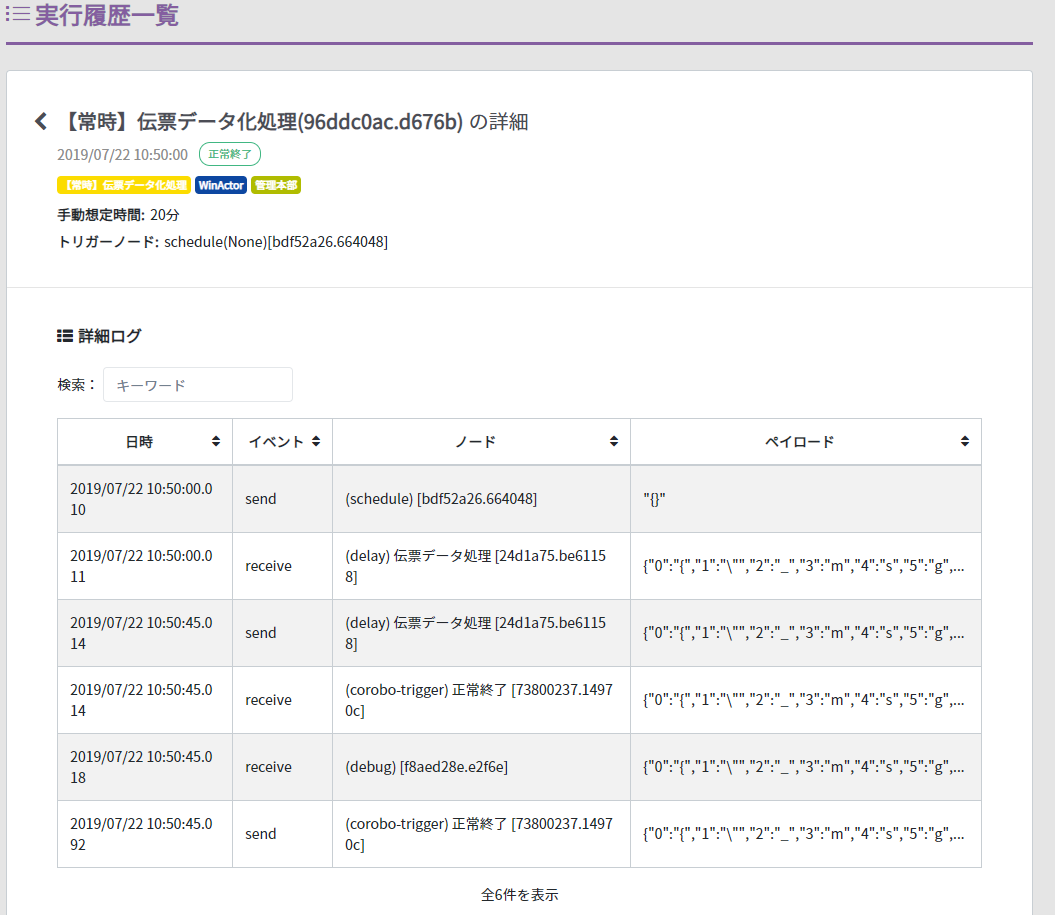Select the green 管理本部 tag
This screenshot has height=915, width=1055.
(x=276, y=185)
